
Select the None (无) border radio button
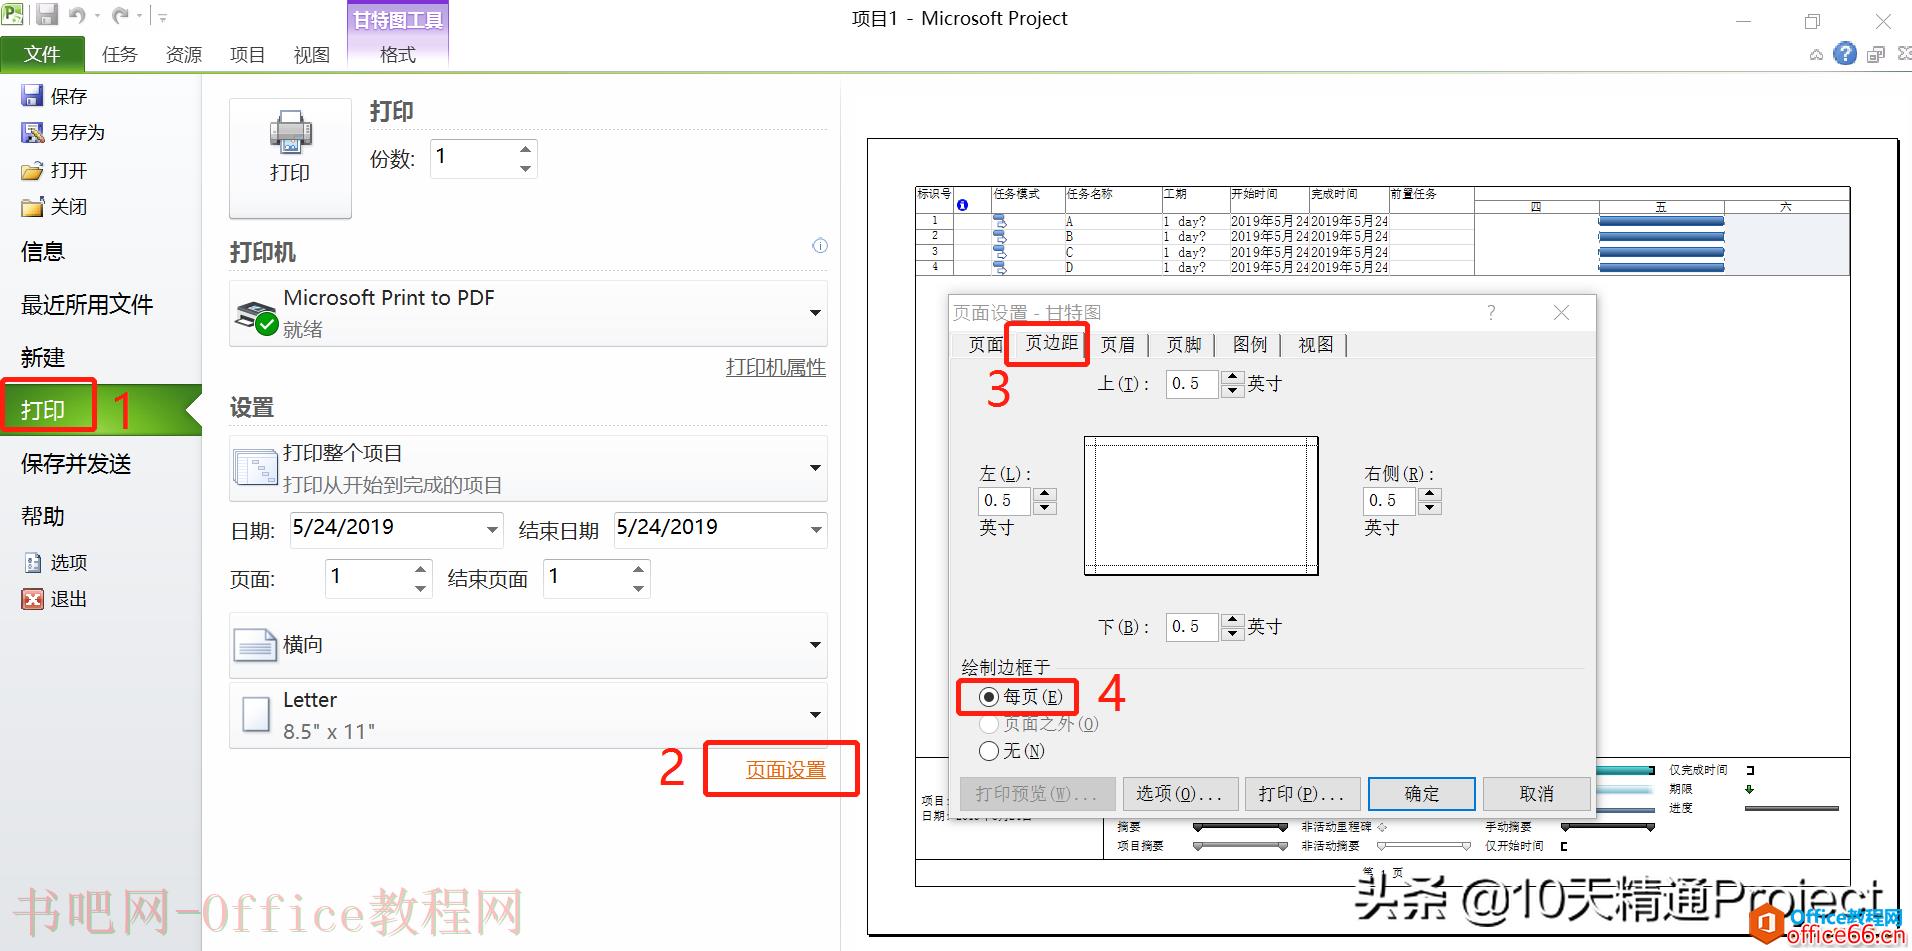click(x=989, y=751)
